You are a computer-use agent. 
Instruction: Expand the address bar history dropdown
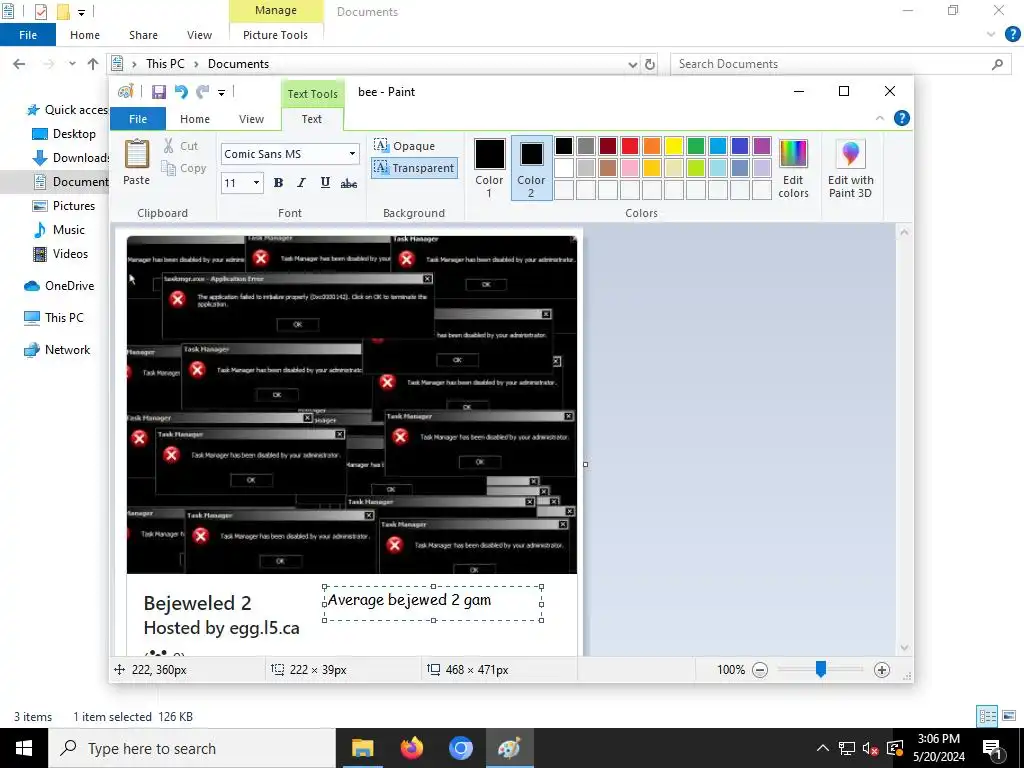(632, 64)
